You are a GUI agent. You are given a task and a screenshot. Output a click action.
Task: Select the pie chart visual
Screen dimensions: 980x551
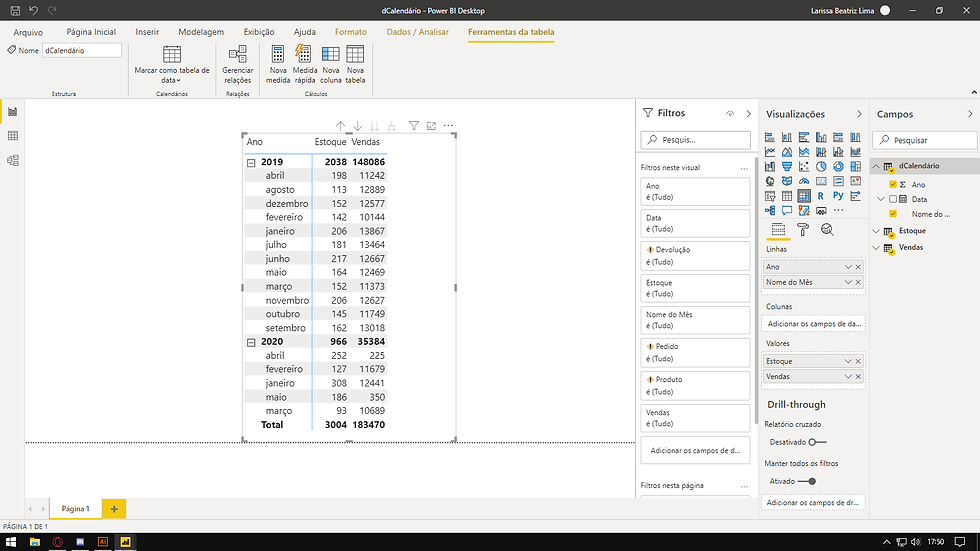coord(821,167)
